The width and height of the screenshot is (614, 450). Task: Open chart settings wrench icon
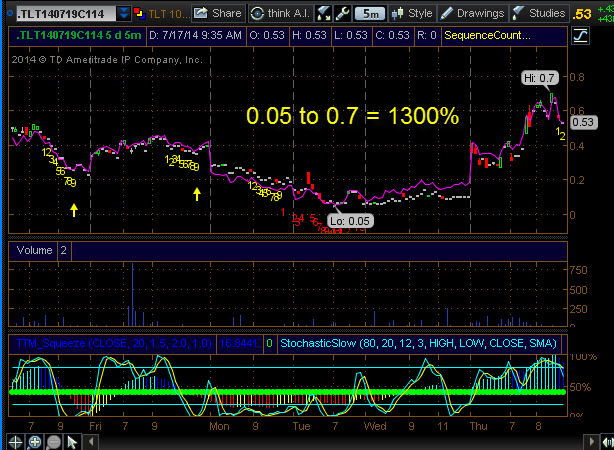343,13
